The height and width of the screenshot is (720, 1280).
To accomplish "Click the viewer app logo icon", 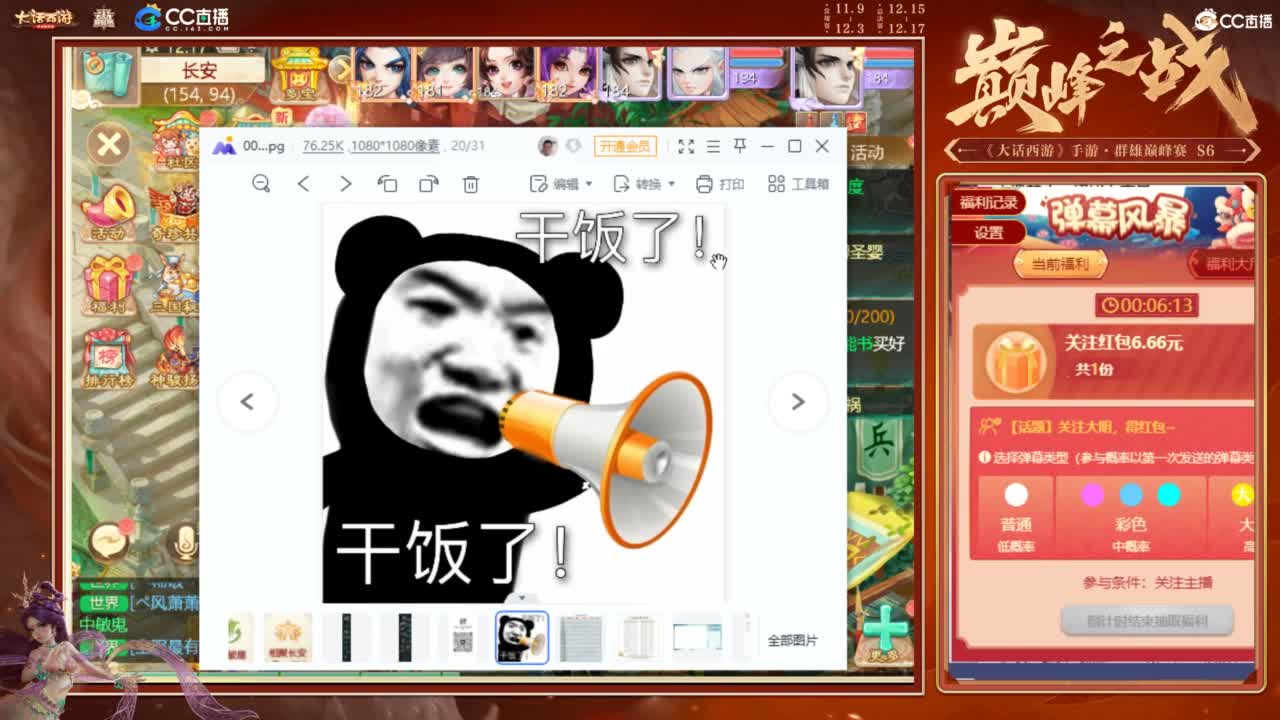I will pos(224,146).
